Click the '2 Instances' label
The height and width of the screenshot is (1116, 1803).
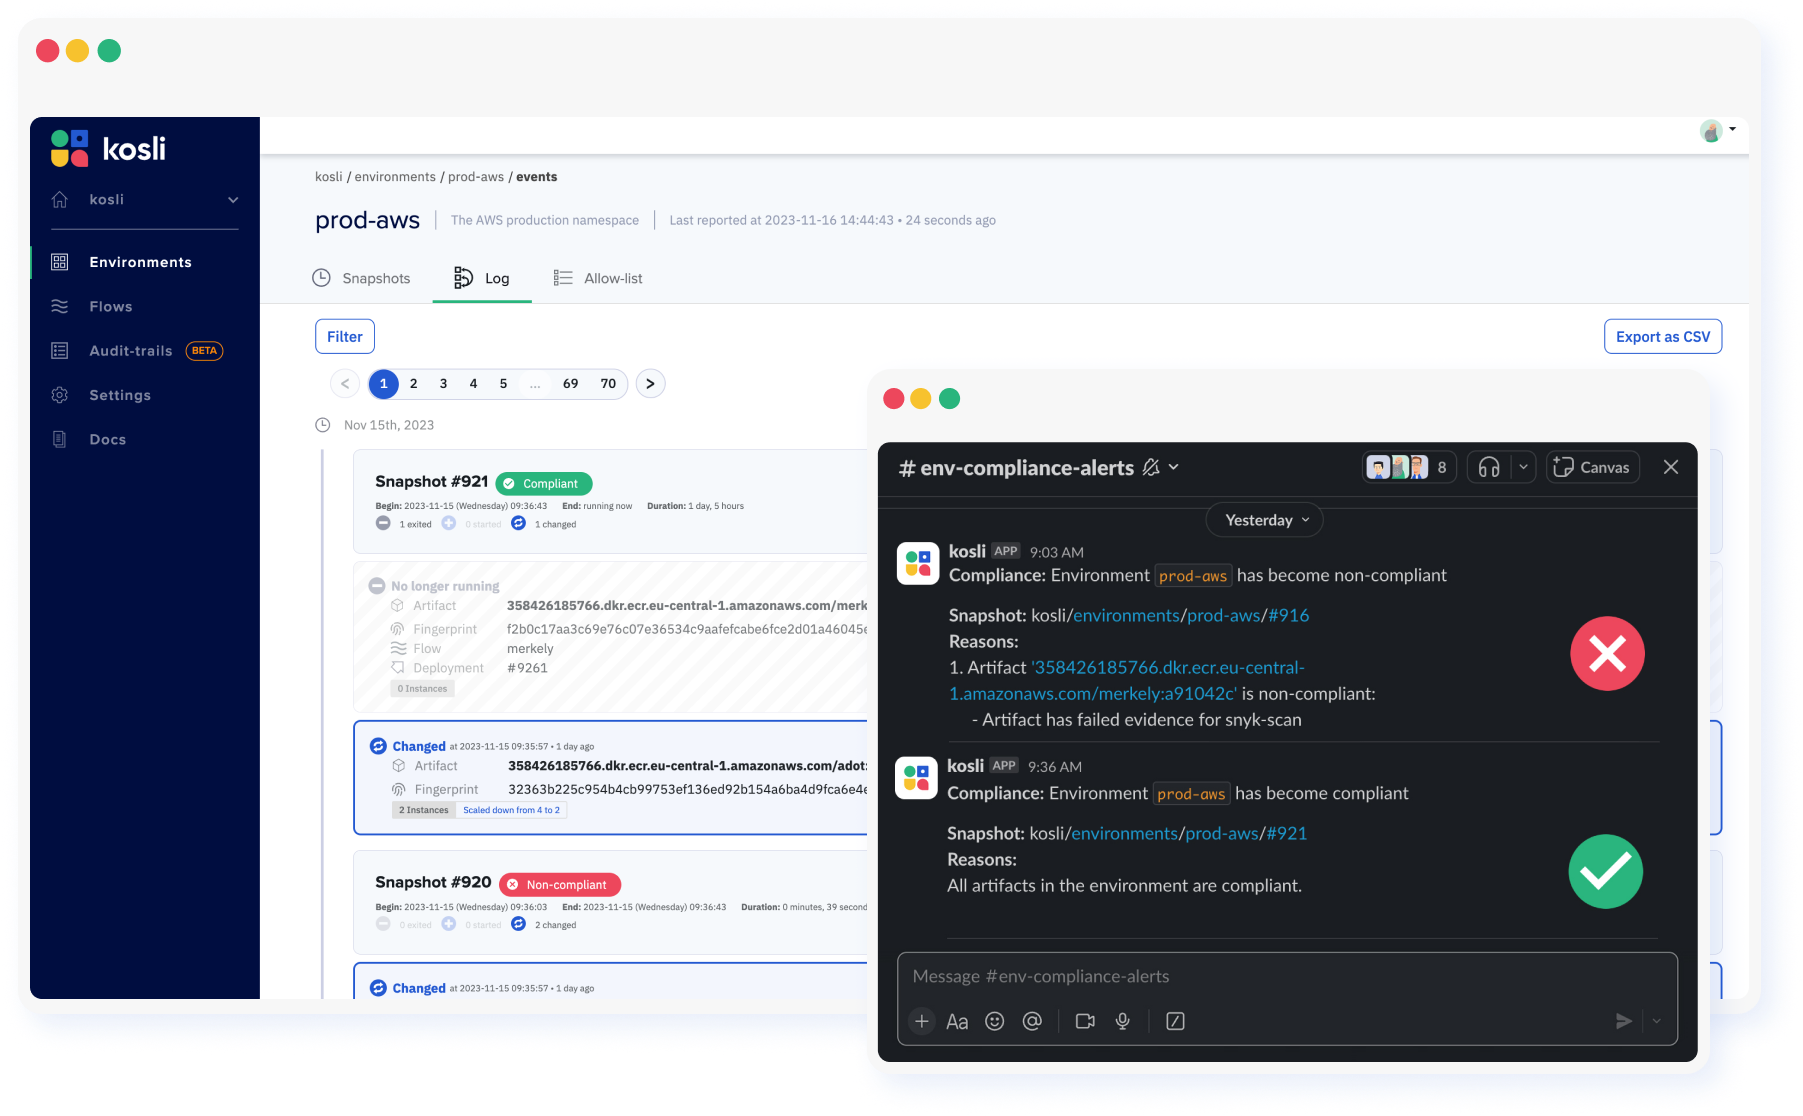[x=424, y=811]
